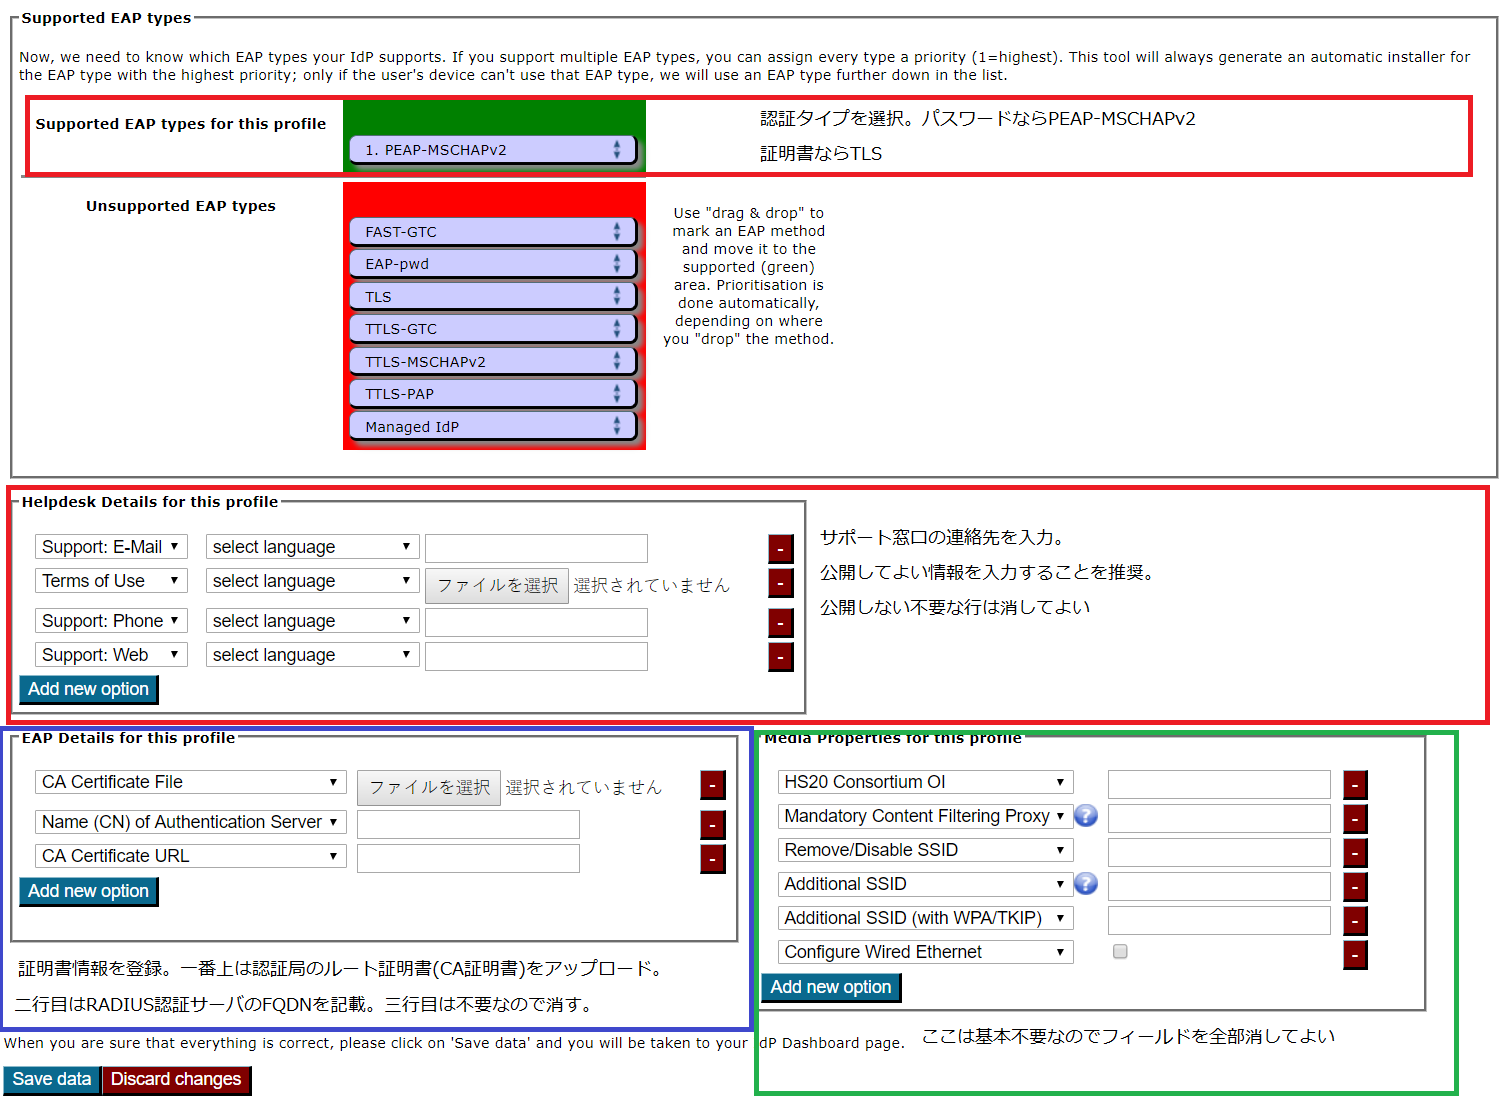1508x1106 pixels.
Task: Open the Terms of Use option dropdown
Action: click(111, 581)
